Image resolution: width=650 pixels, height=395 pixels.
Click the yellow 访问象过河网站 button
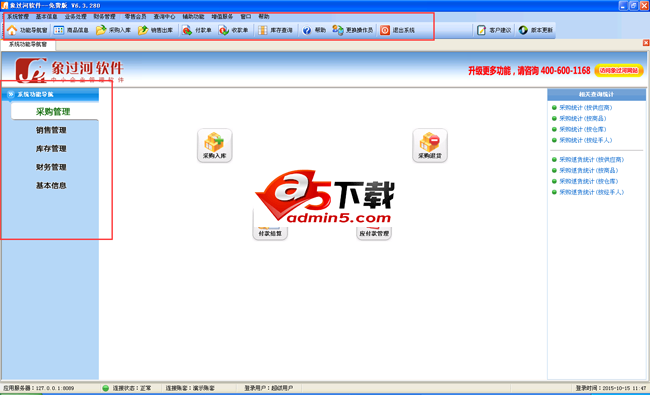coord(619,70)
